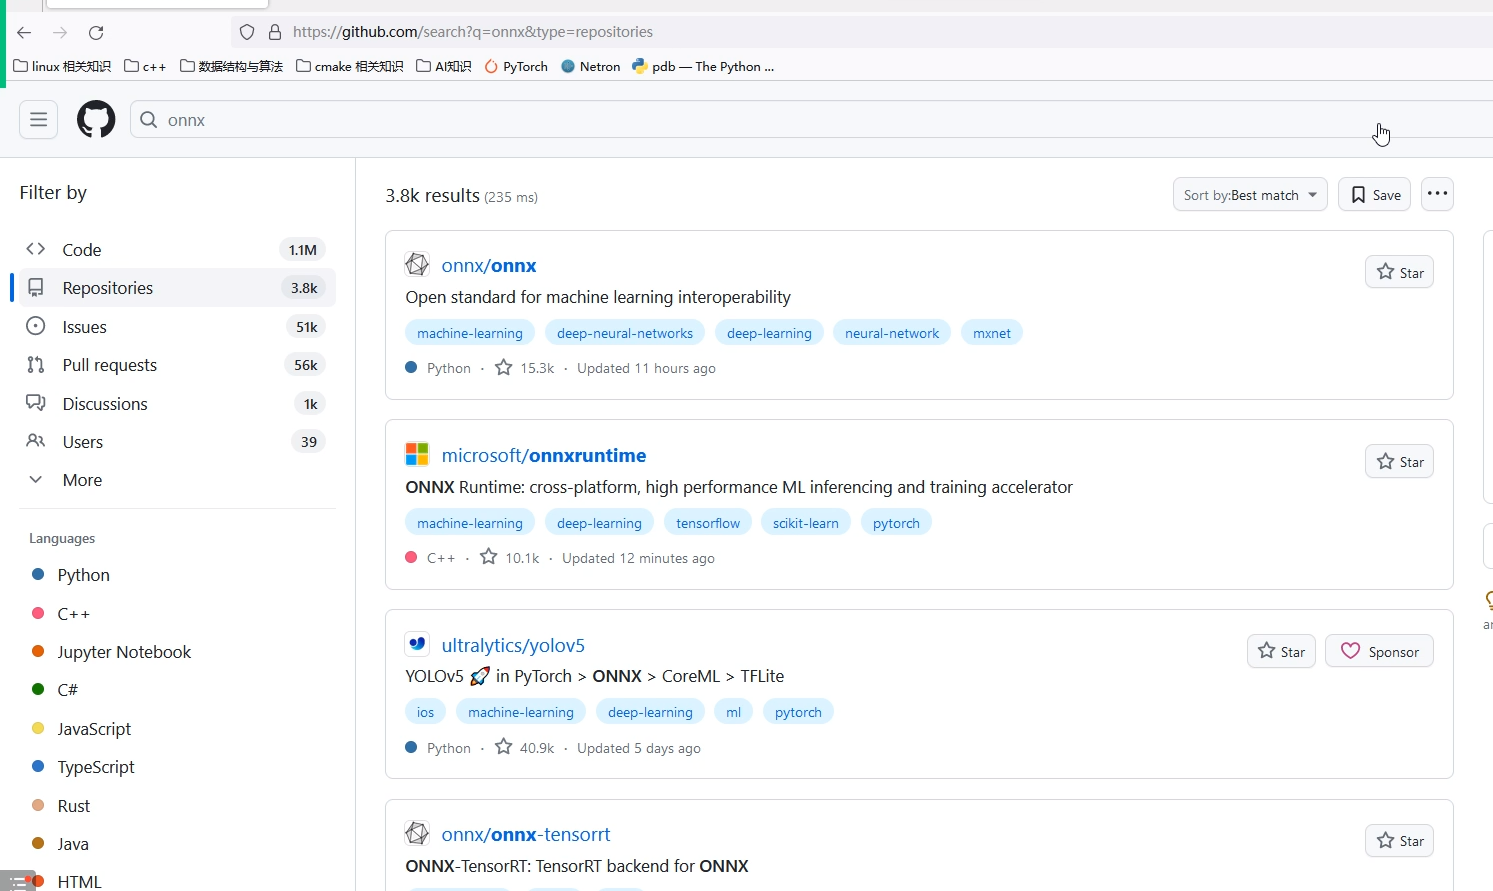Click the Microsoft logo avatar
Image resolution: width=1493 pixels, height=891 pixels.
click(417, 454)
